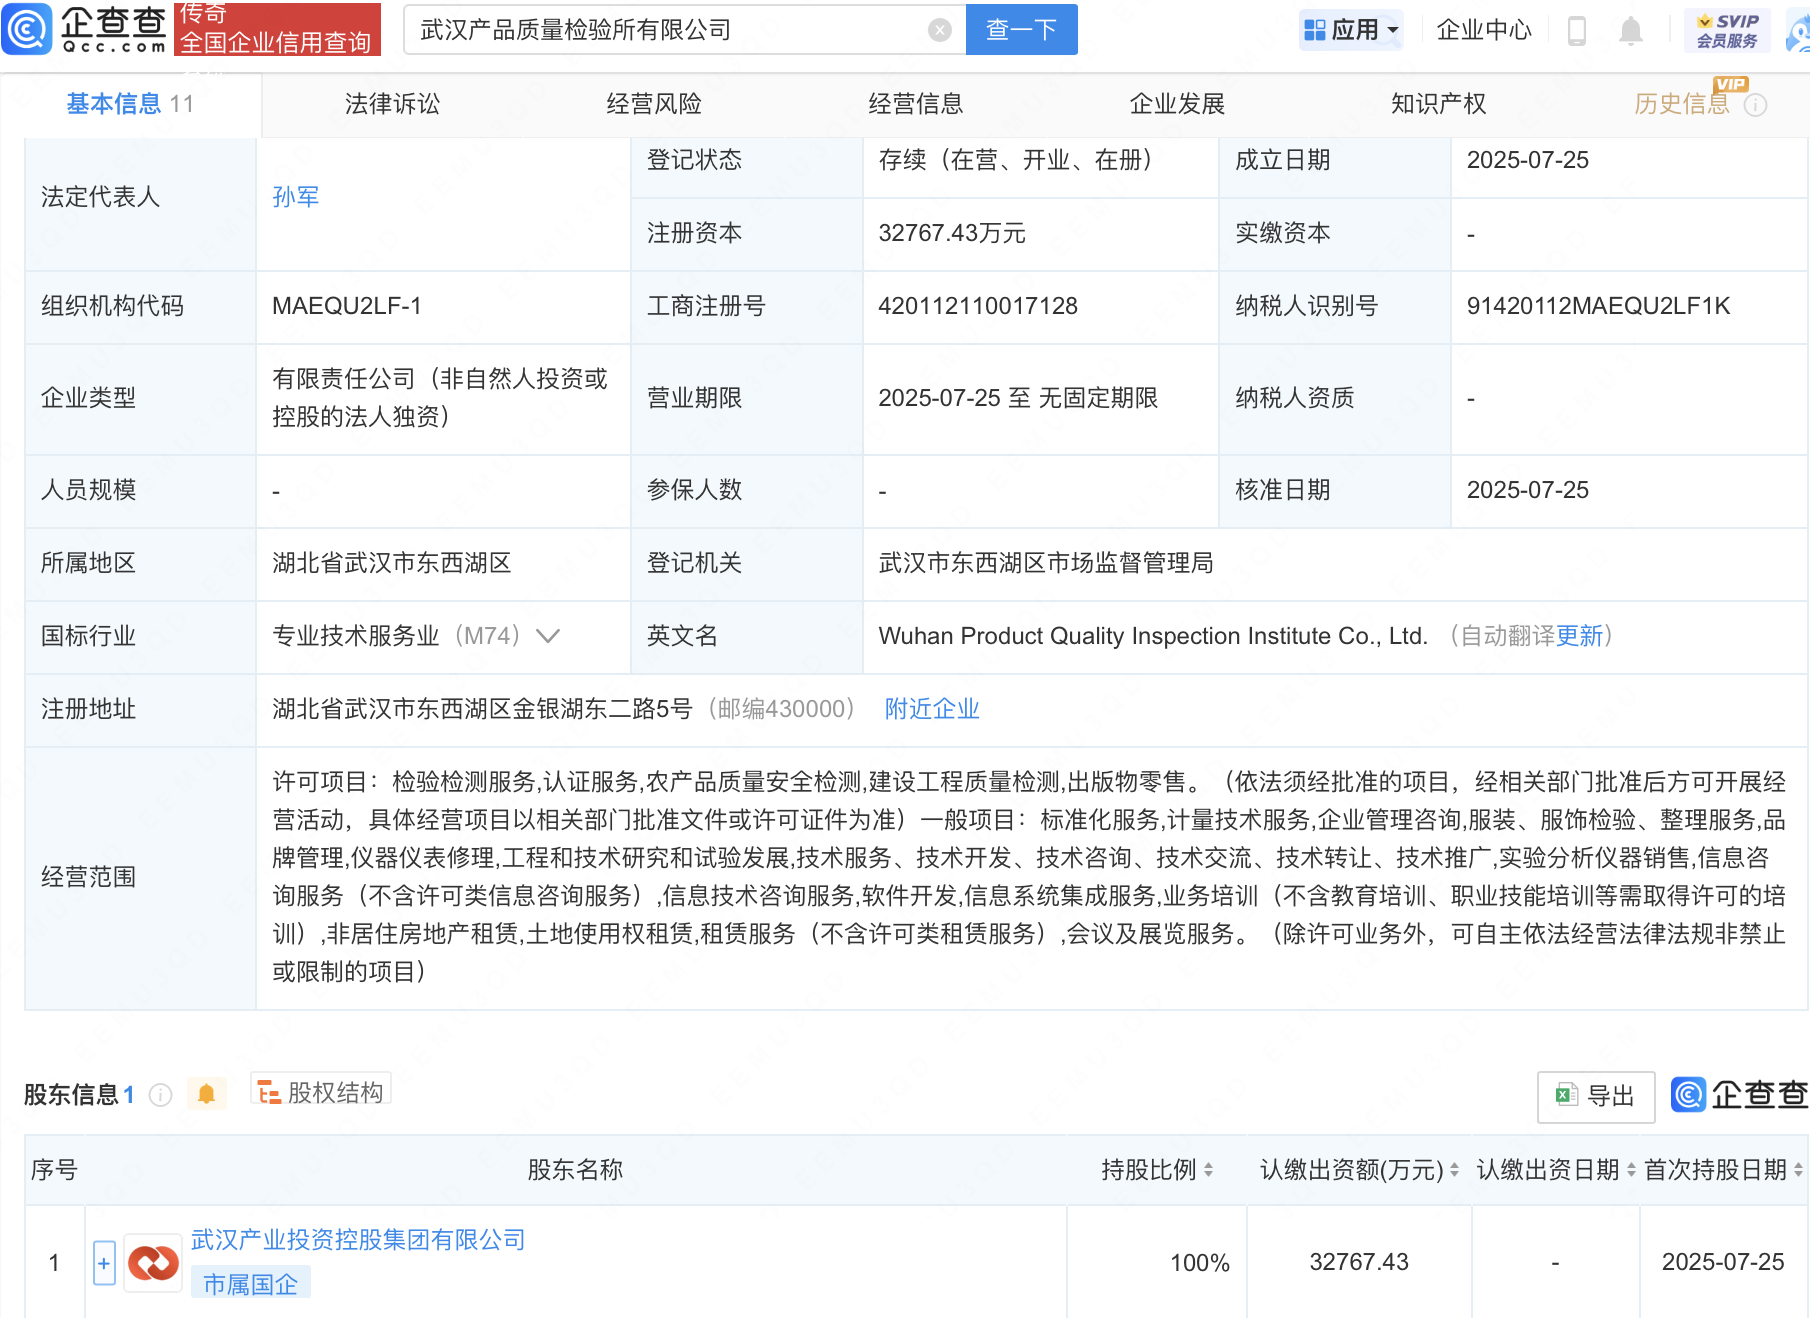
Task: Switch to 经营风险 tab
Action: pyautogui.click(x=654, y=104)
